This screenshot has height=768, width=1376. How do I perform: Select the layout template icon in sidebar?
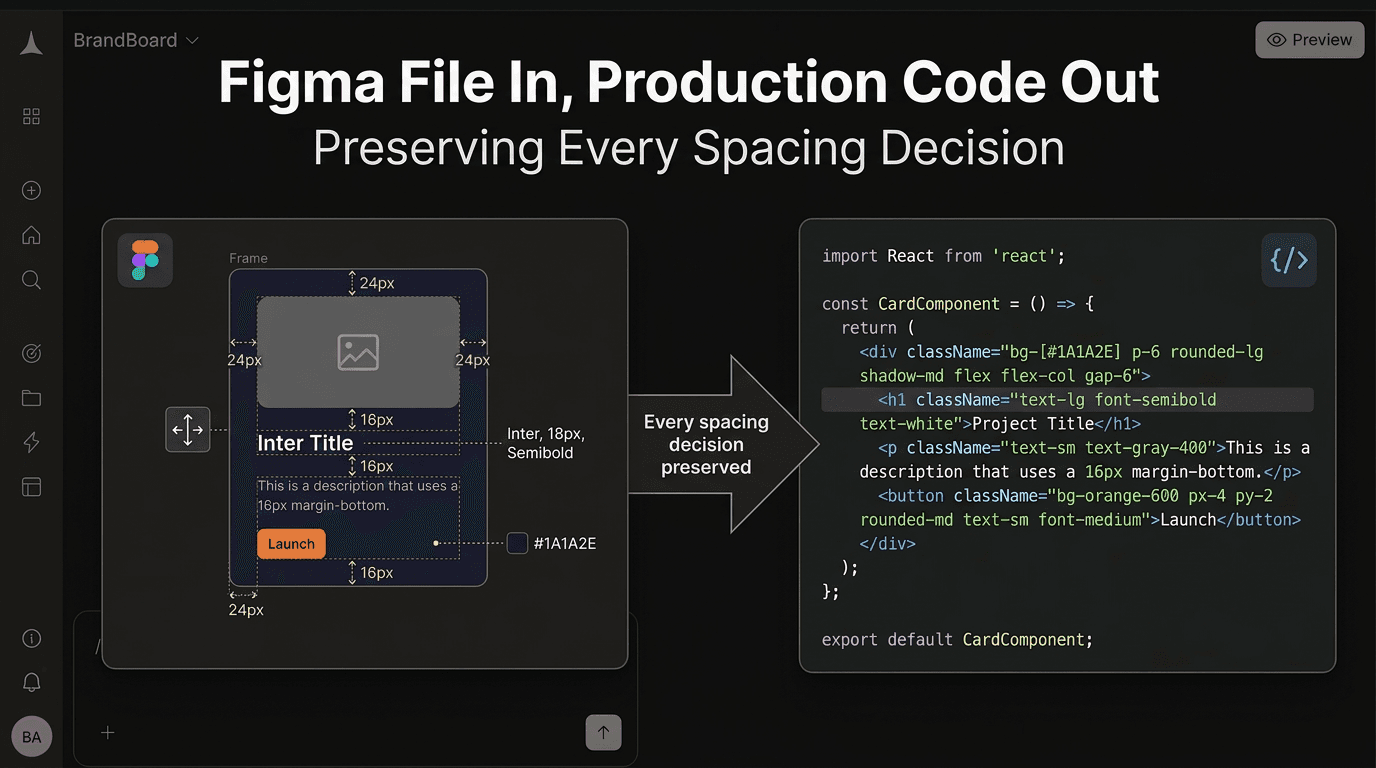[x=31, y=487]
